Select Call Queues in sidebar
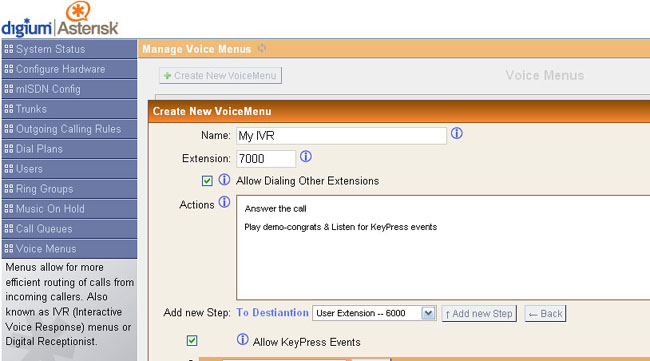The height and width of the screenshot is (361, 650). click(x=69, y=229)
